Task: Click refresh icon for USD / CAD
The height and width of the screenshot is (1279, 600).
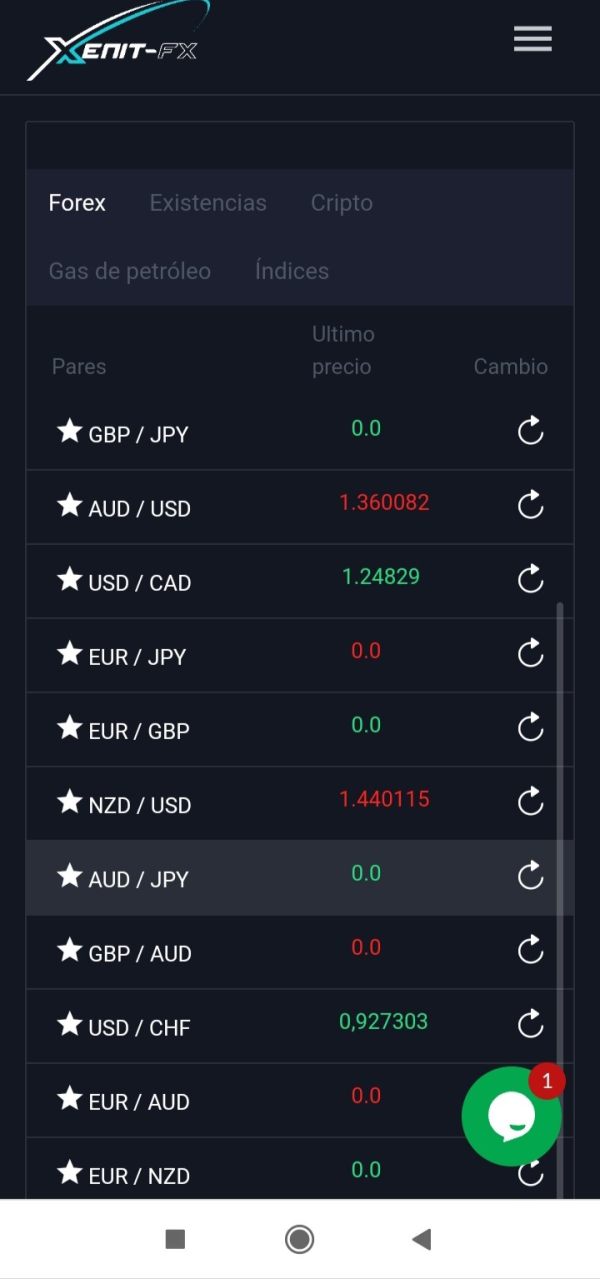Action: click(530, 579)
